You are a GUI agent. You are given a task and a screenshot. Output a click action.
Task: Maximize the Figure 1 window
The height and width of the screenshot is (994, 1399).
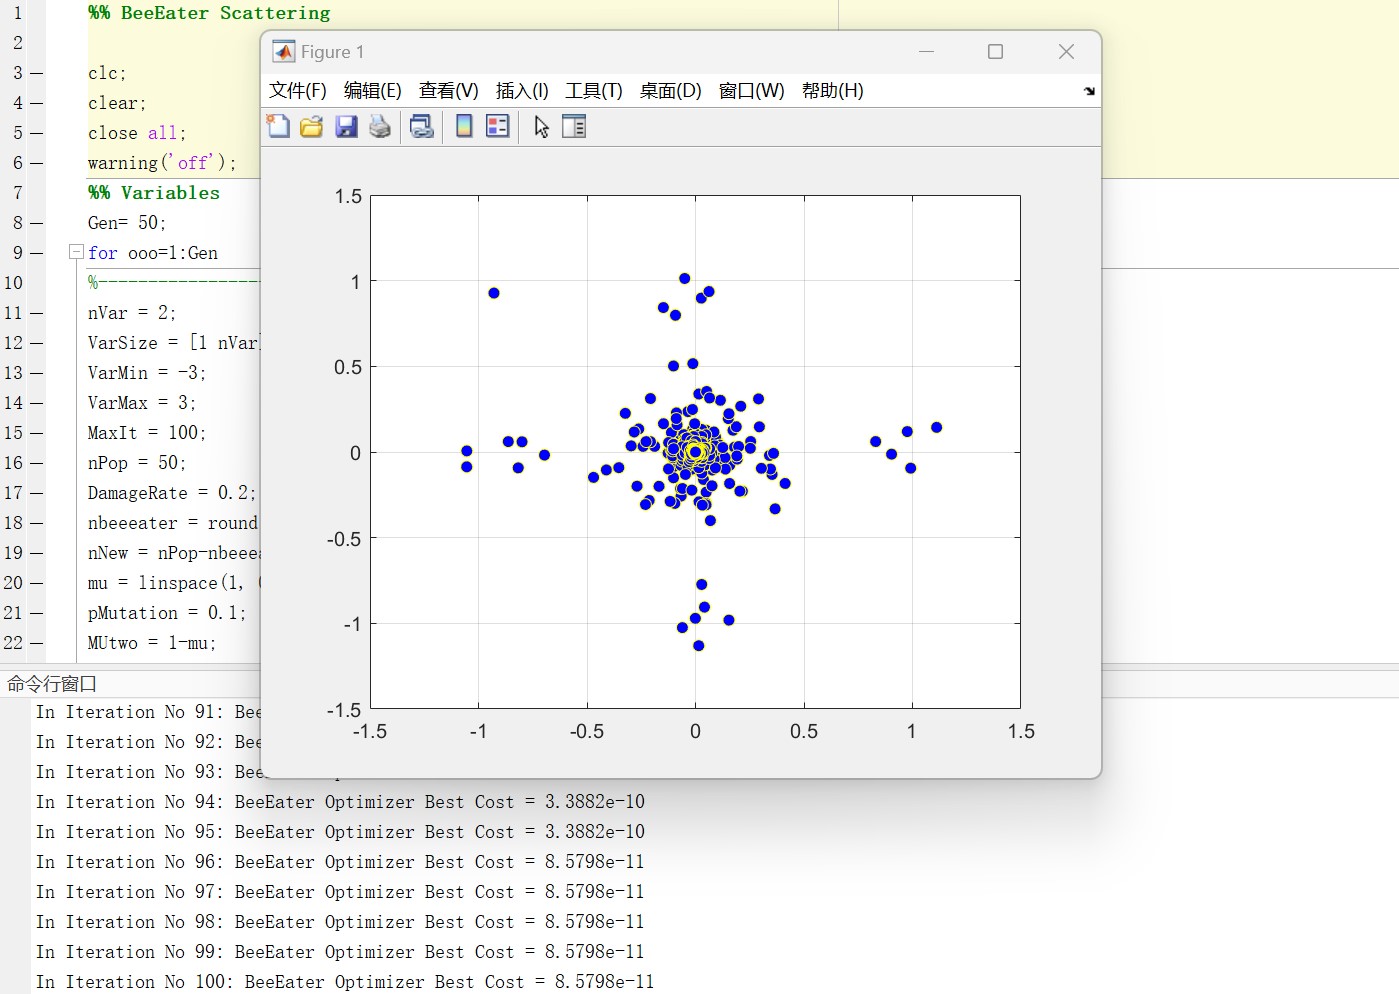coord(995,52)
